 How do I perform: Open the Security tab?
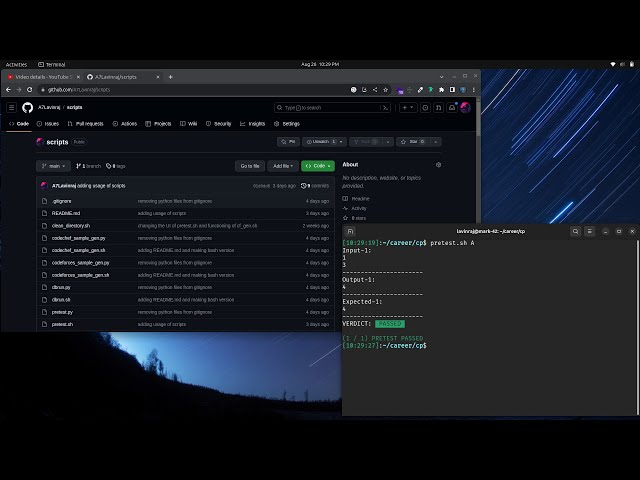click(x=219, y=124)
